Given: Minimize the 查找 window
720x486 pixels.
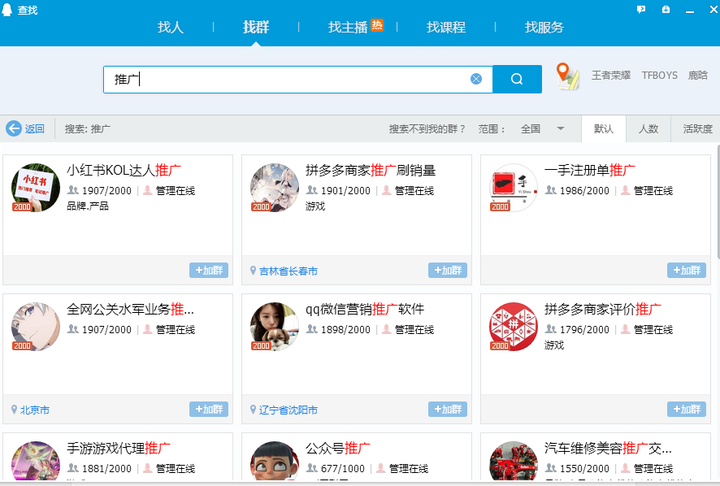Looking at the screenshot, I should click(x=689, y=10).
